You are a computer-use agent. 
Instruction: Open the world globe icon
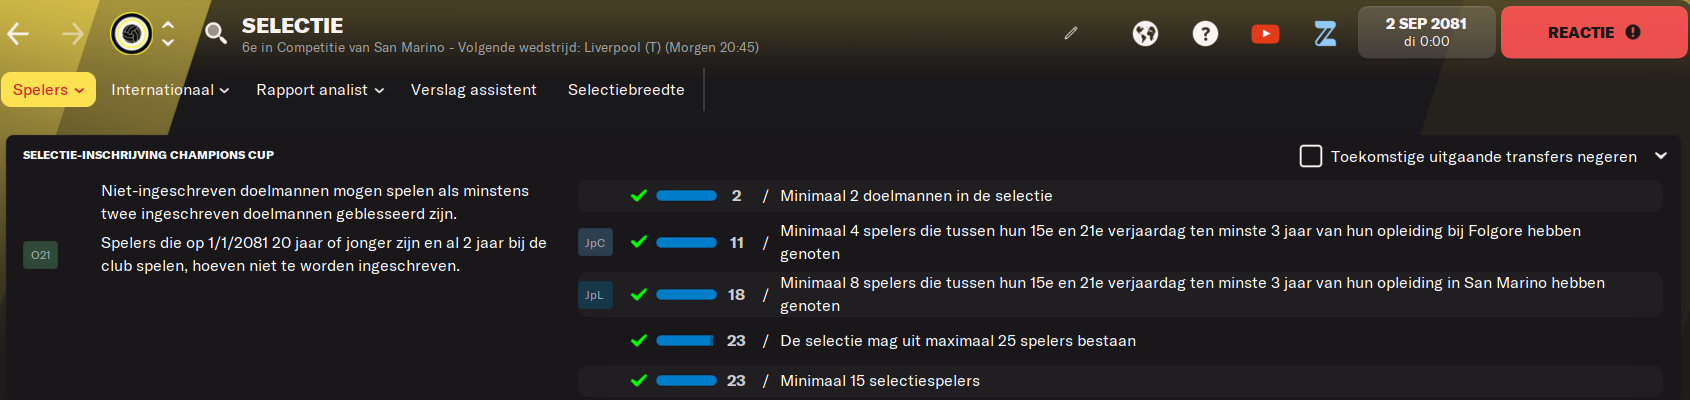(1145, 34)
